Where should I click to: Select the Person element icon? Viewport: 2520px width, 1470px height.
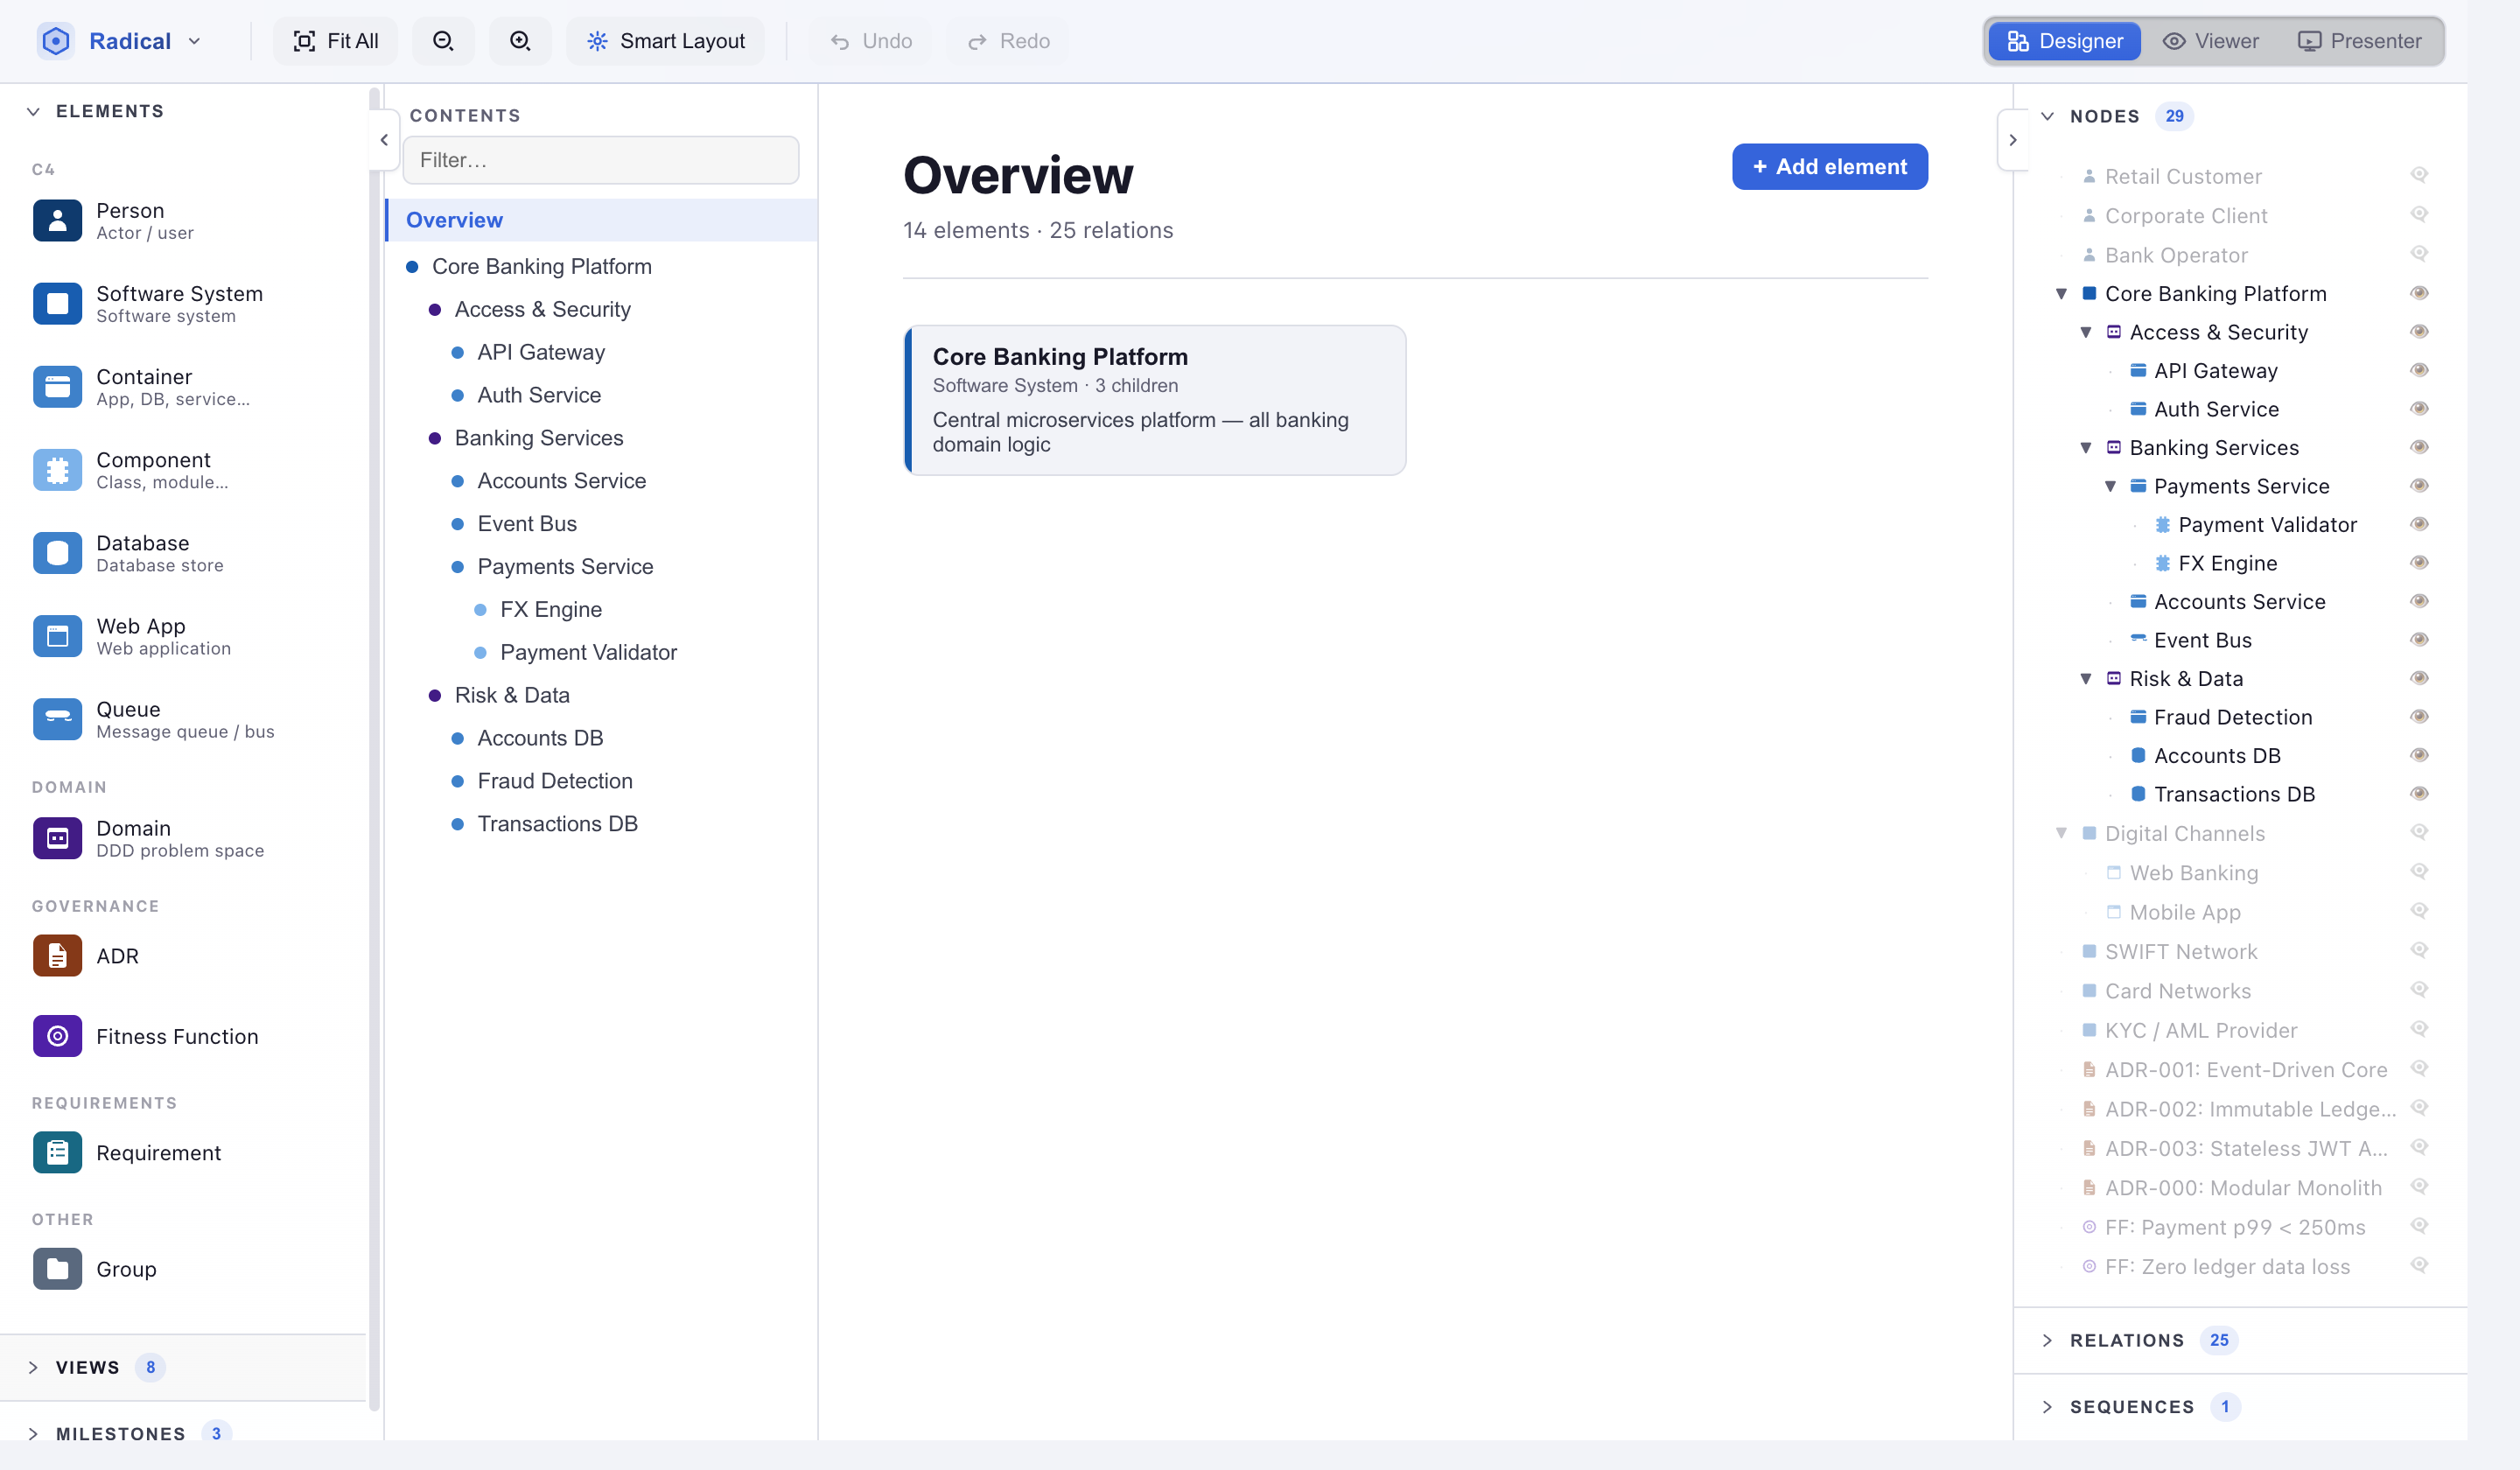pyautogui.click(x=57, y=221)
